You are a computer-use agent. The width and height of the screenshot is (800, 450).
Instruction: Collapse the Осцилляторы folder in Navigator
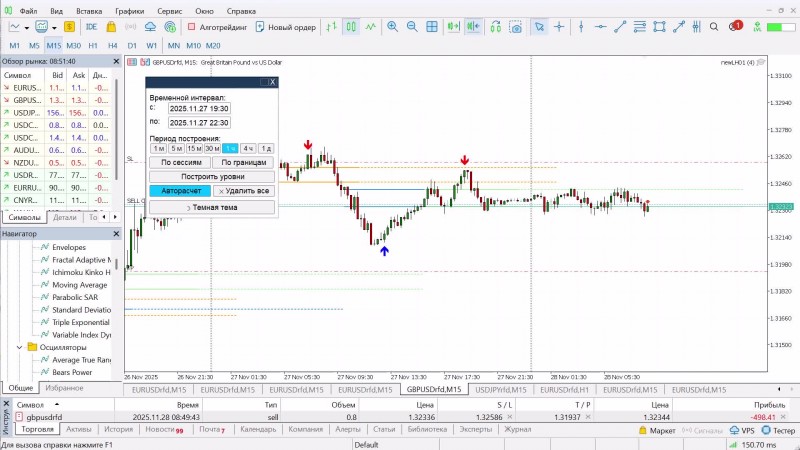(x=19, y=347)
